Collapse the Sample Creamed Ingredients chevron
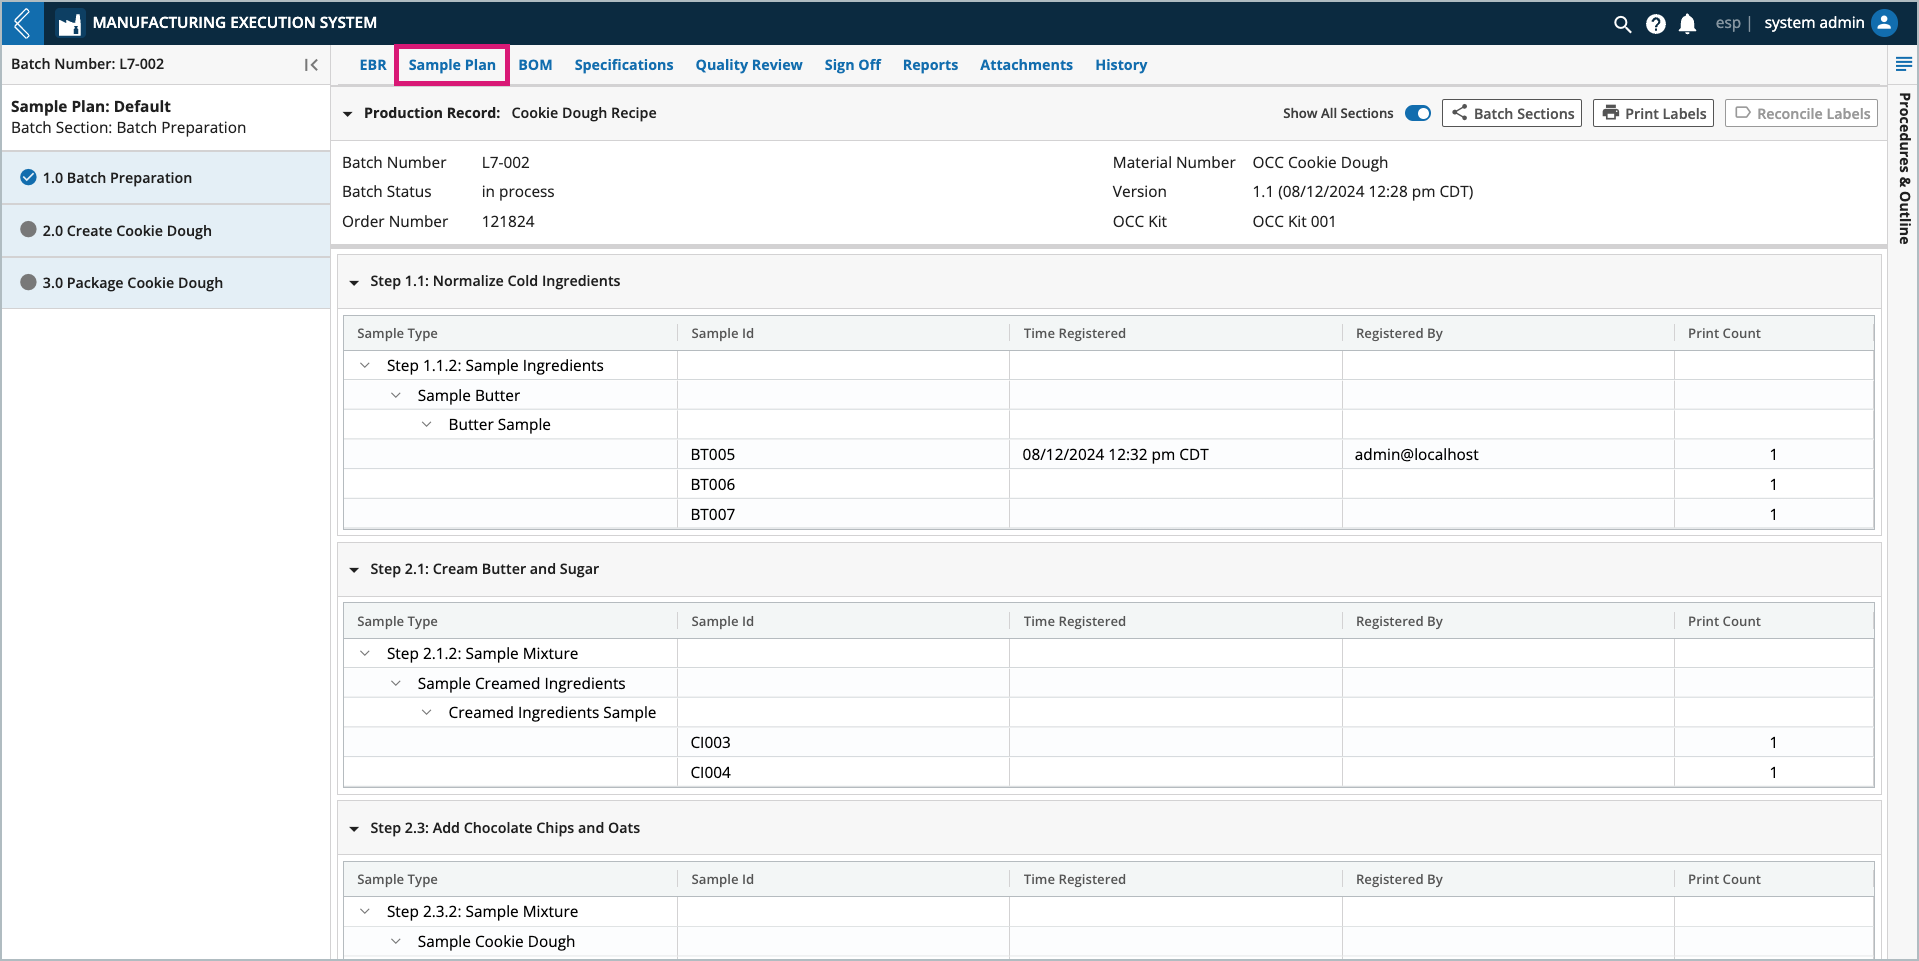Image resolution: width=1919 pixels, height=961 pixels. [x=396, y=683]
